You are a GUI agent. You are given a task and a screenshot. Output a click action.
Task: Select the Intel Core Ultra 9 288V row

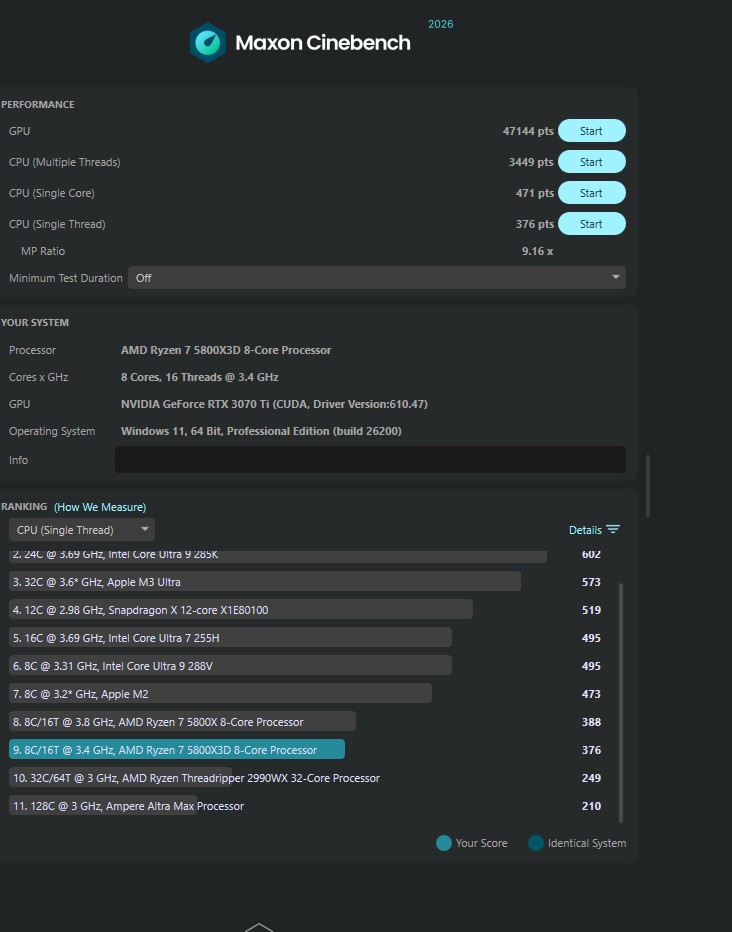(x=230, y=665)
